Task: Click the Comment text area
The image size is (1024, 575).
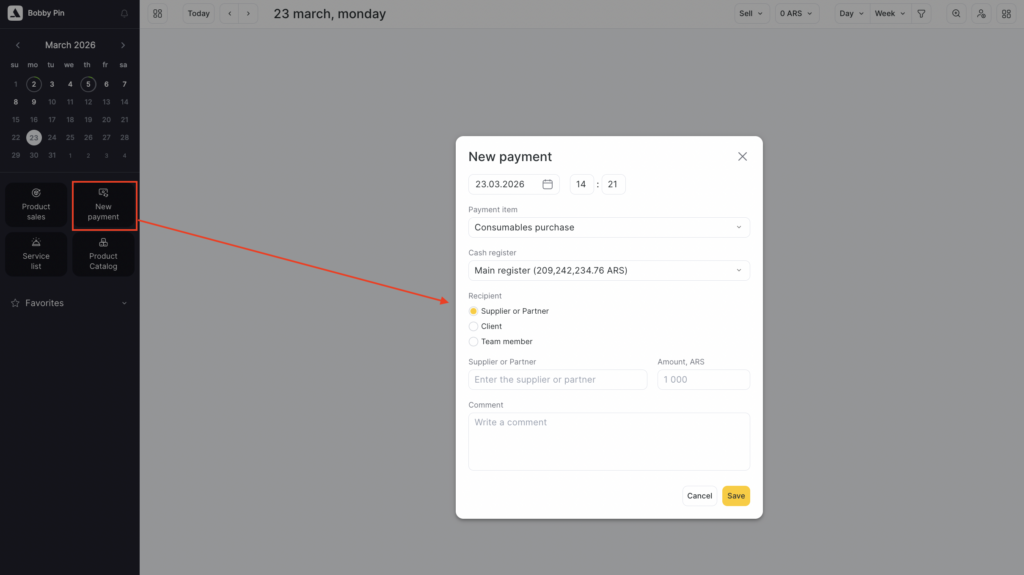Action: pos(608,441)
